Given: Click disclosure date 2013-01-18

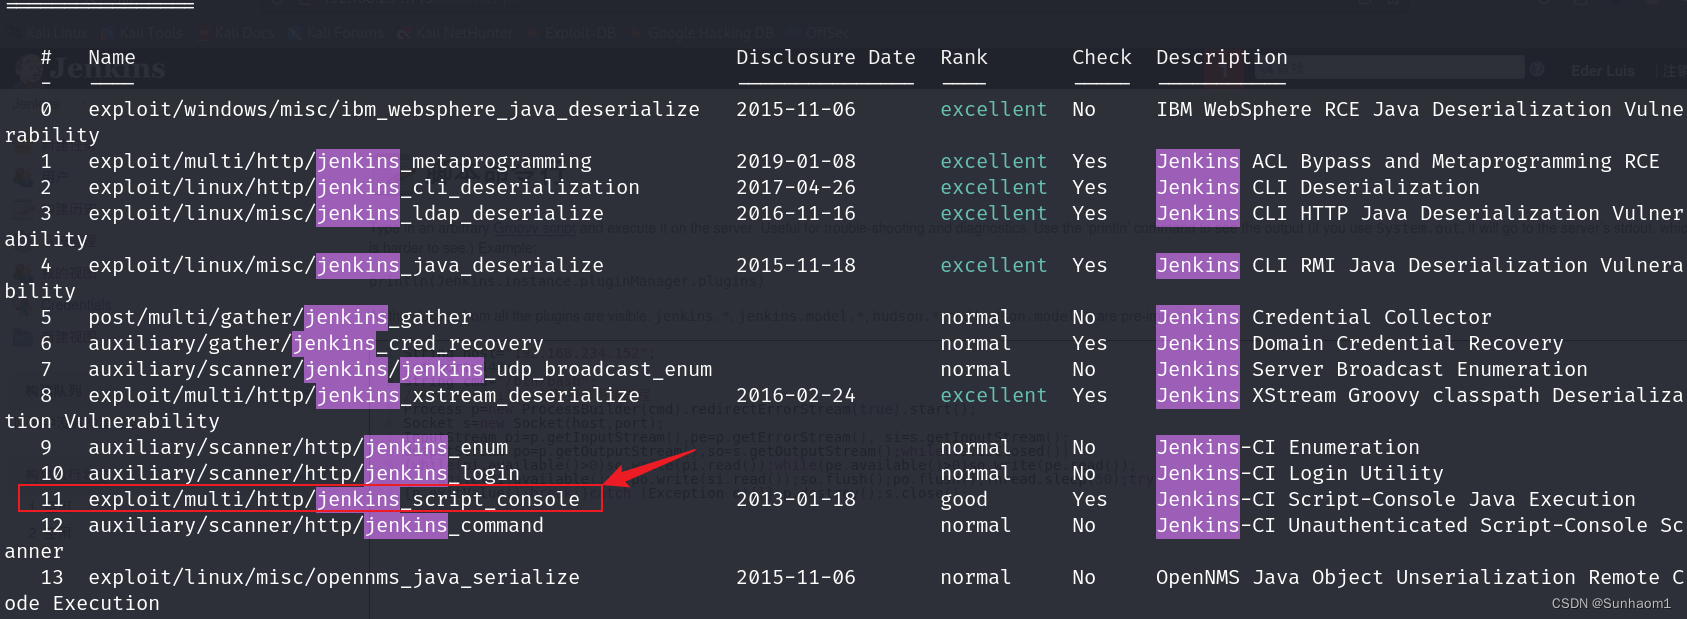Looking at the screenshot, I should (x=796, y=499).
